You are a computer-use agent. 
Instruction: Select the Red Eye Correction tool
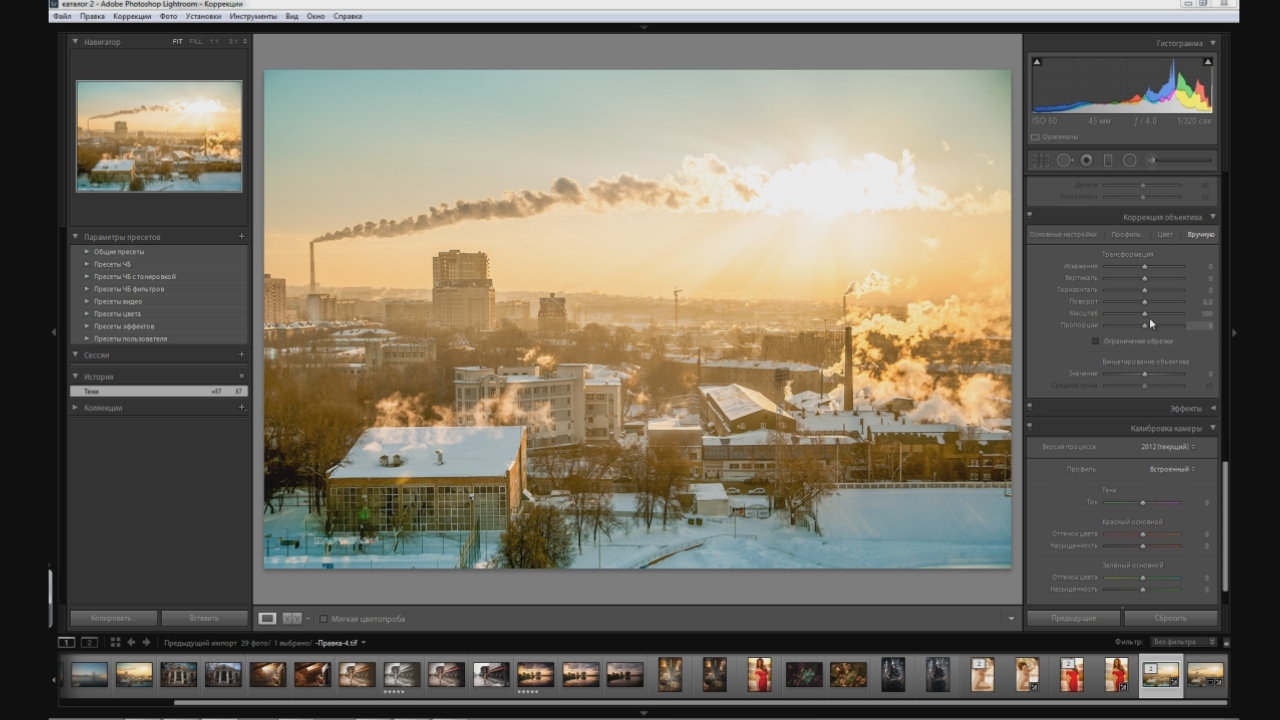tap(1086, 160)
